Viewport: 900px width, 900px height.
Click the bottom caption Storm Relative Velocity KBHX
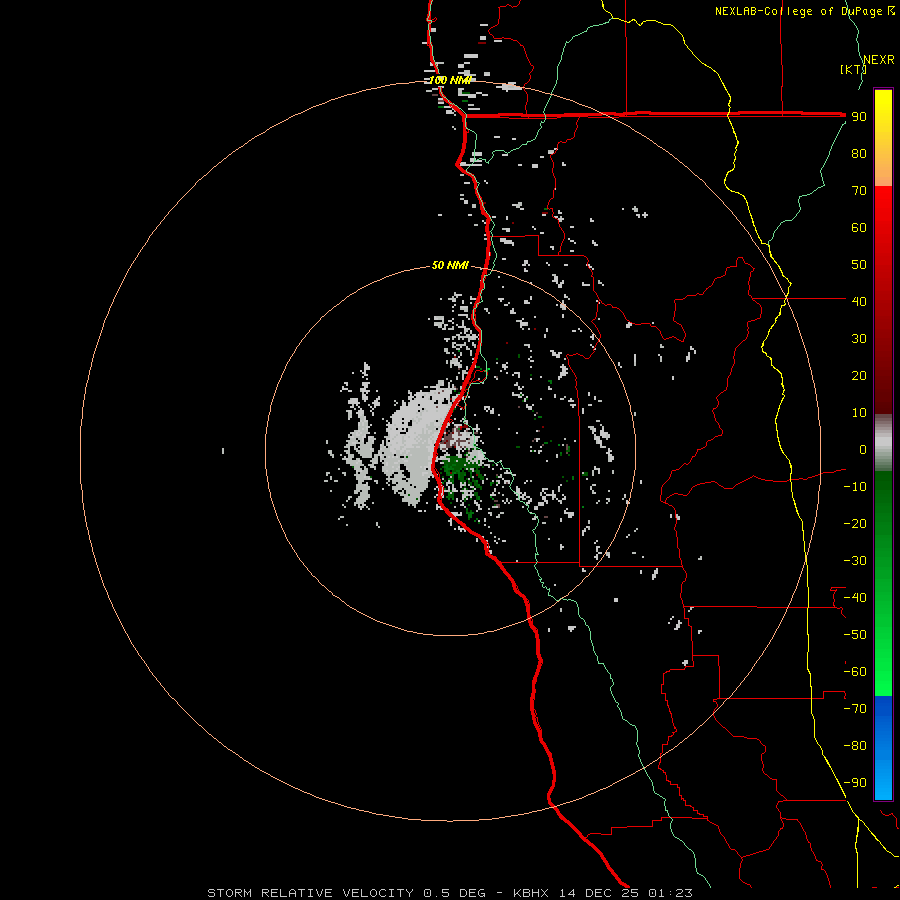[x=450, y=893]
